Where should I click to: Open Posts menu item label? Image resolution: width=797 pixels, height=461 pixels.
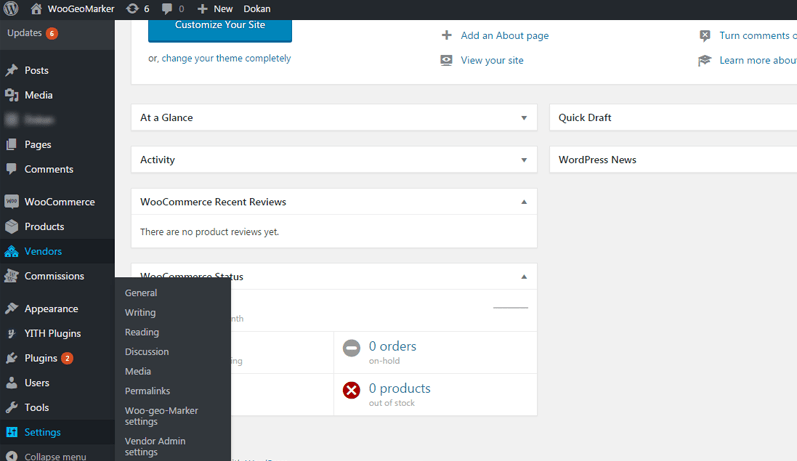click(x=37, y=70)
